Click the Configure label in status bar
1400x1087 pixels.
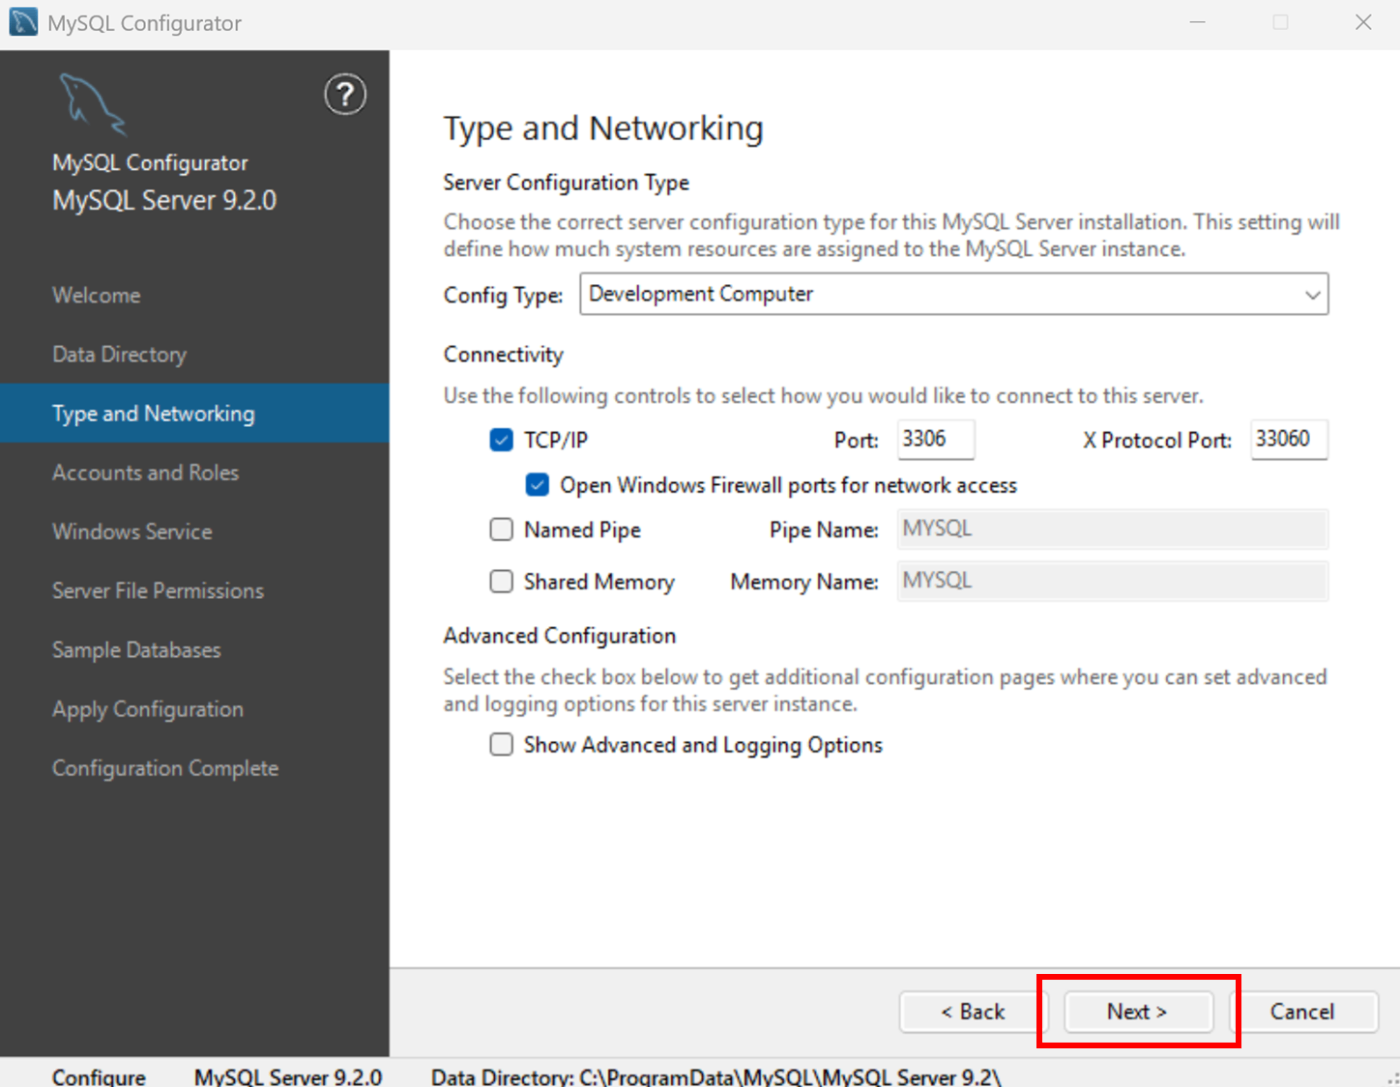(99, 1077)
